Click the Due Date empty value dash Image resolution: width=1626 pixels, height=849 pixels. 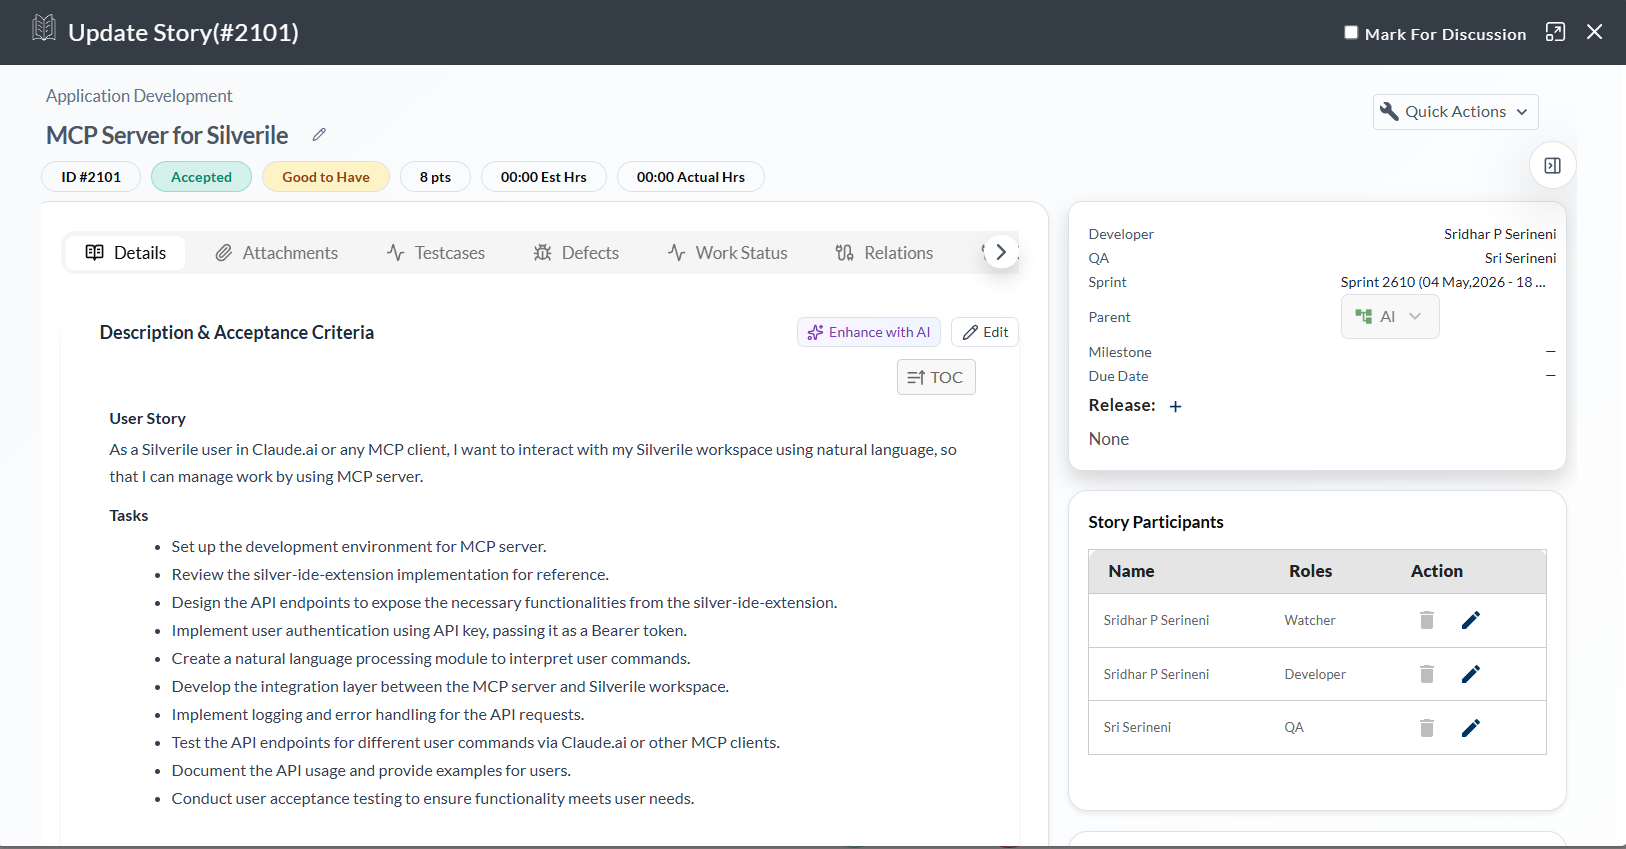(x=1551, y=376)
